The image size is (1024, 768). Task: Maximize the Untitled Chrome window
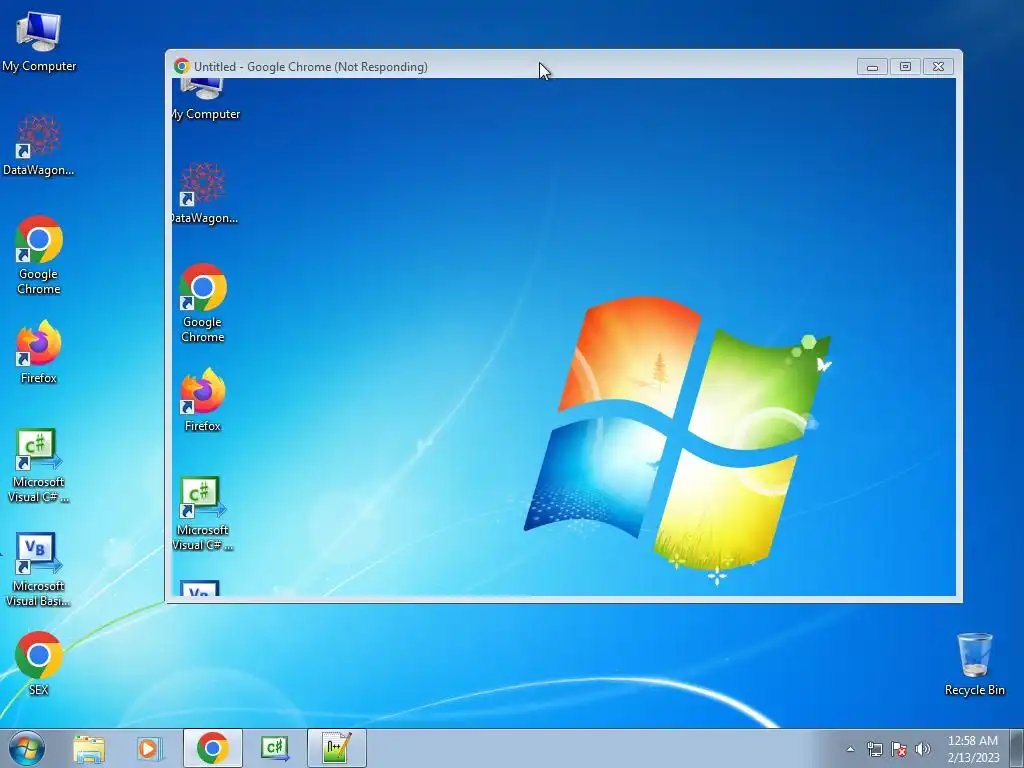(x=905, y=67)
